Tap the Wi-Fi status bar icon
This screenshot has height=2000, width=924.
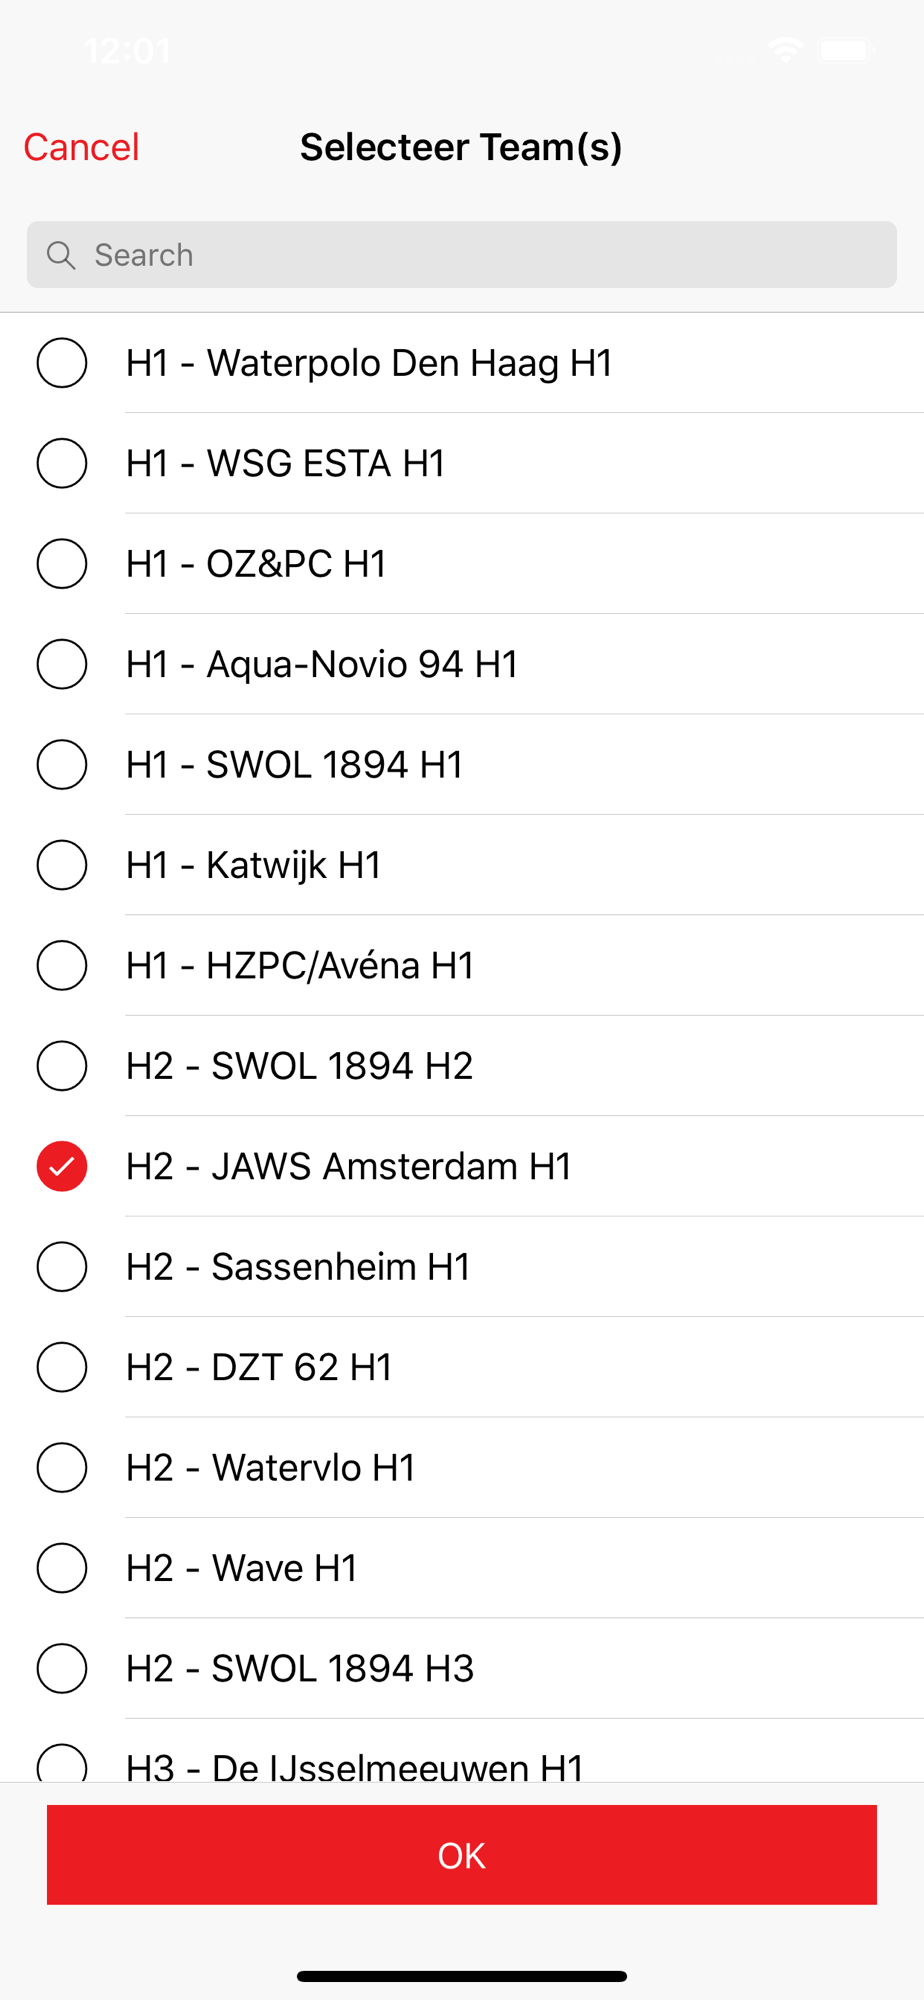tap(786, 50)
